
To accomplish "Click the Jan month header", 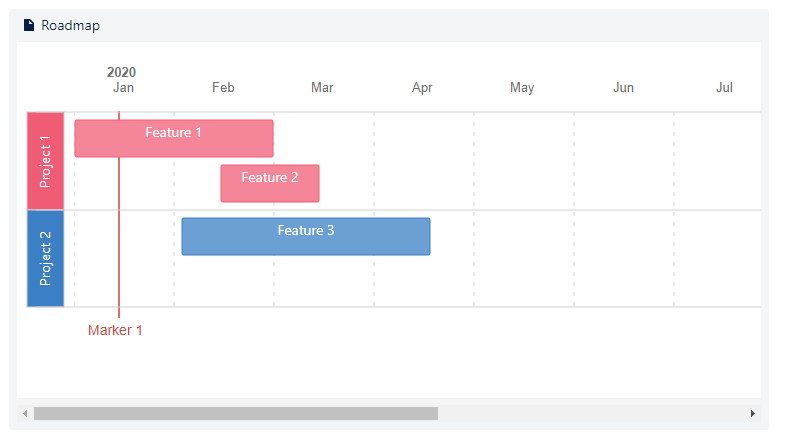I will point(123,88).
